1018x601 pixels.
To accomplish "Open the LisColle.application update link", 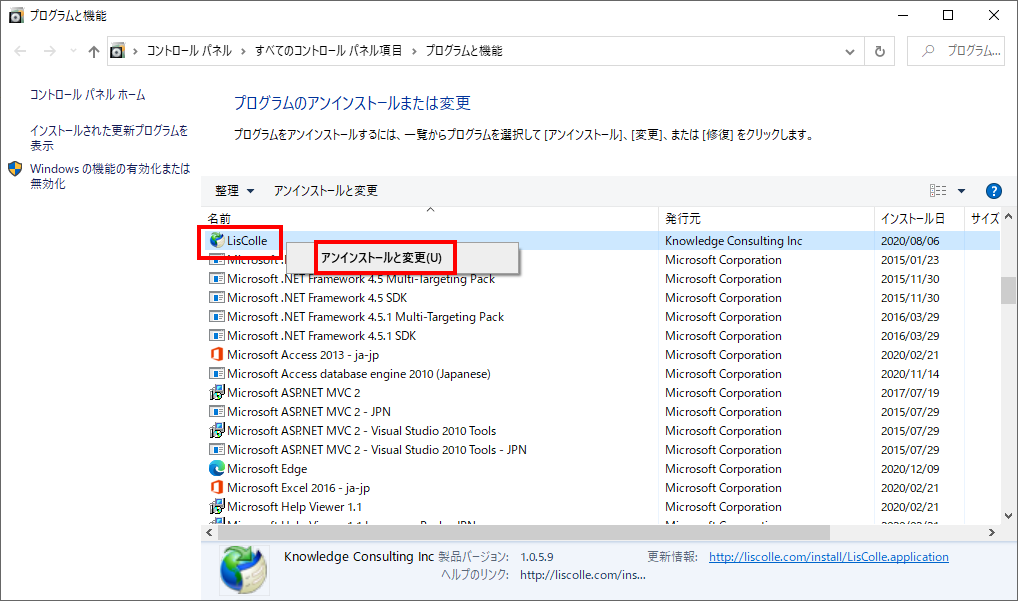I will (x=828, y=557).
